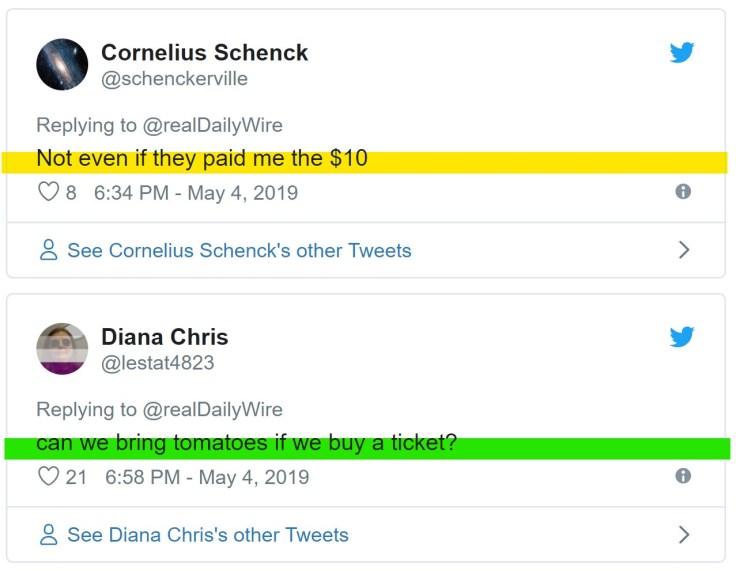
Task: Click the Diana Chris display name
Action: [164, 337]
